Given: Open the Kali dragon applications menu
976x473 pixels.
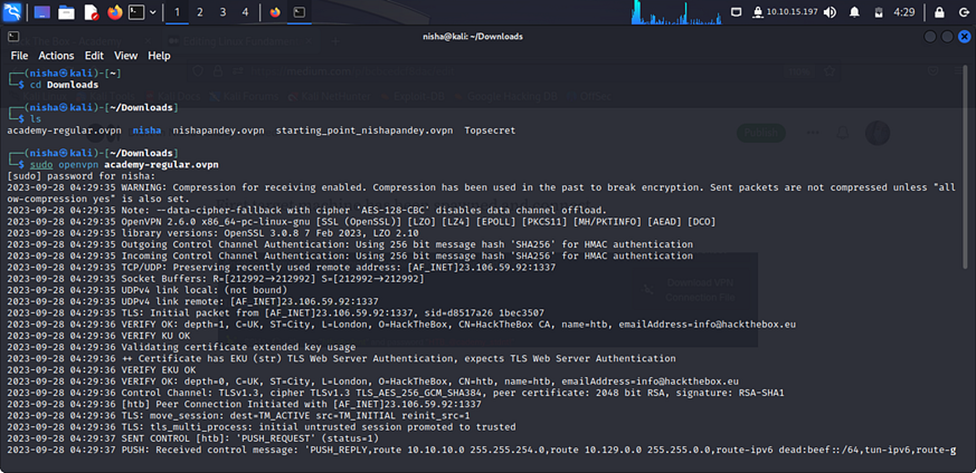Looking at the screenshot, I should click(x=12, y=12).
